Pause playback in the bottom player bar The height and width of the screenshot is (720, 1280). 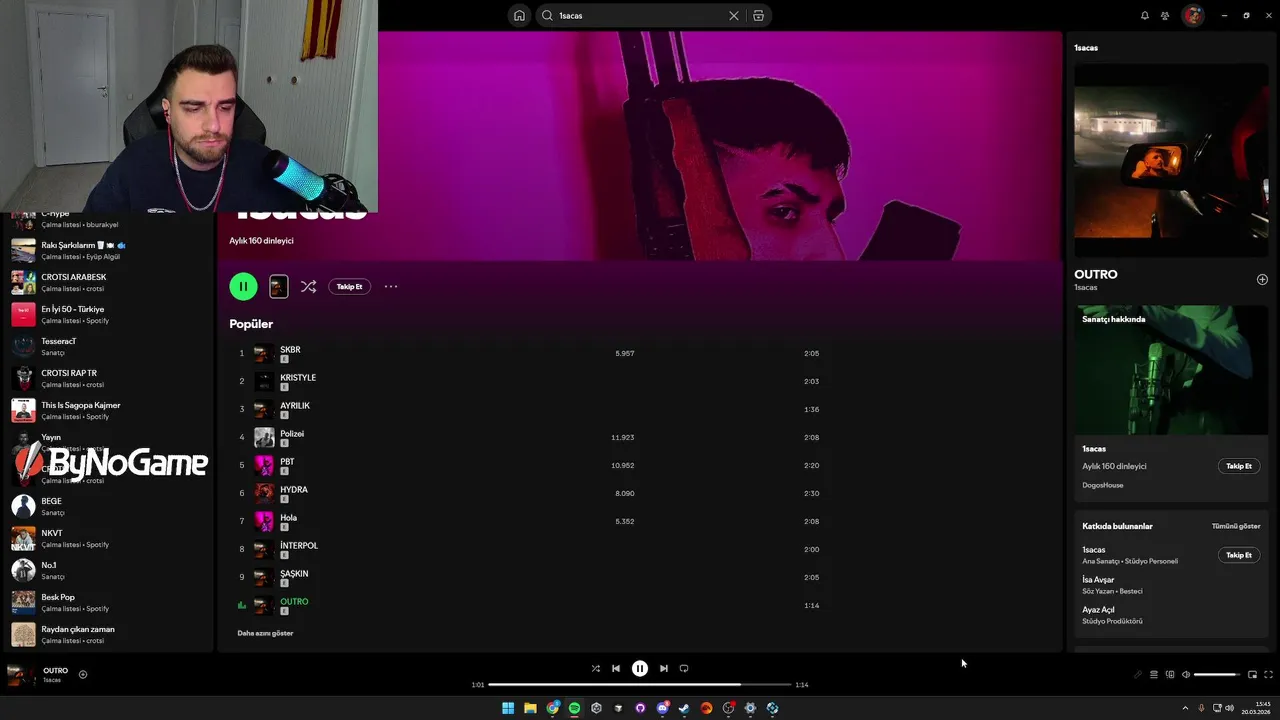pos(640,668)
